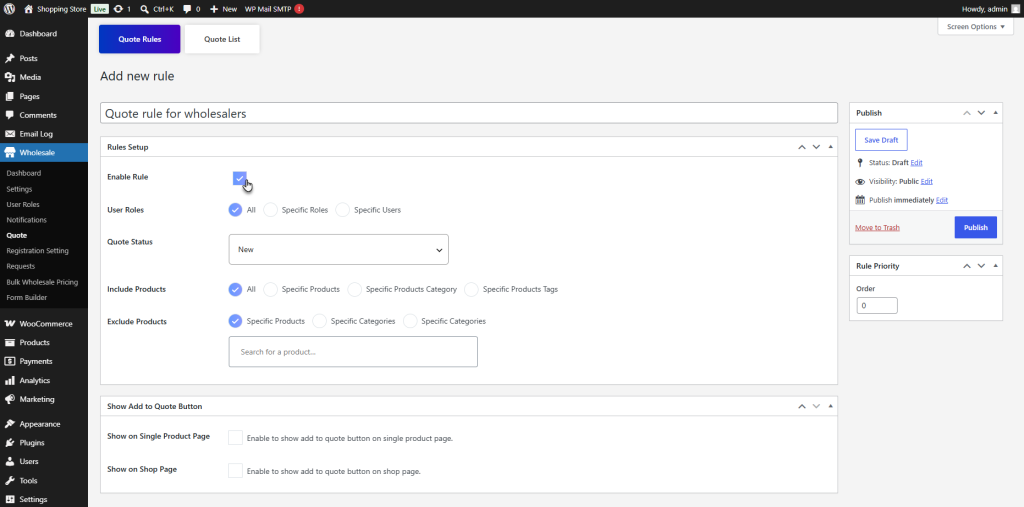Image resolution: width=1024 pixels, height=507 pixels.
Task: Open Howdy, admin account menu
Action: [x=989, y=9]
